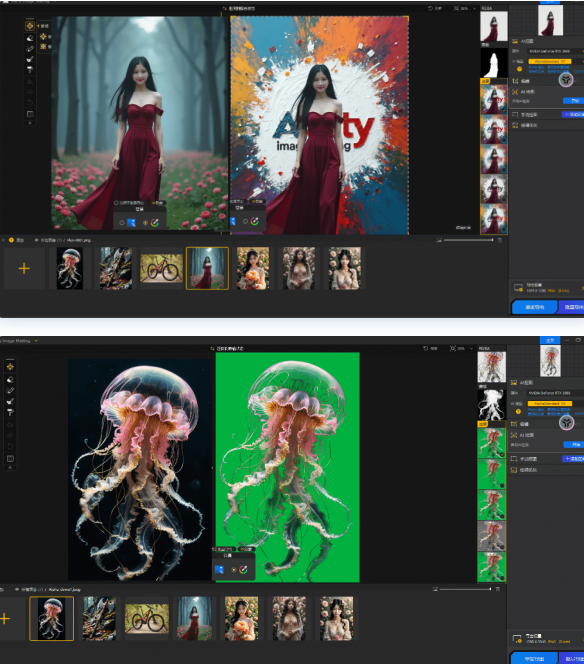Viewport: 584px width, 664px height.
Task: Click the redo arrow in upper window toolbar
Action: pos(30,92)
